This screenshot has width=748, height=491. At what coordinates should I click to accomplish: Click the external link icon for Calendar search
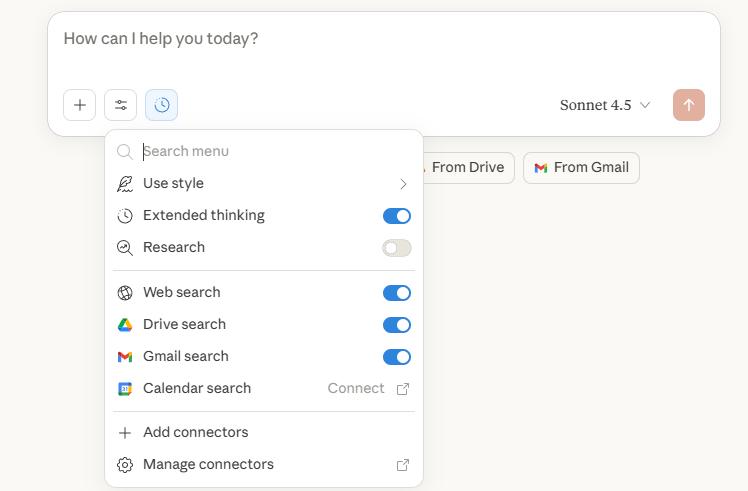pyautogui.click(x=403, y=389)
